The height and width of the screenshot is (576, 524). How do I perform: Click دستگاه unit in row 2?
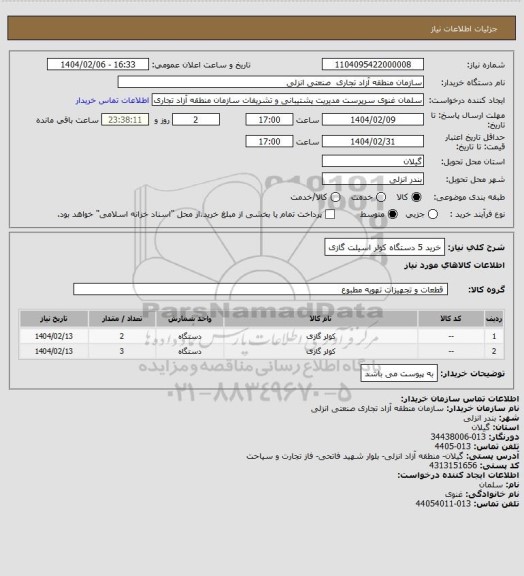pyautogui.click(x=190, y=351)
